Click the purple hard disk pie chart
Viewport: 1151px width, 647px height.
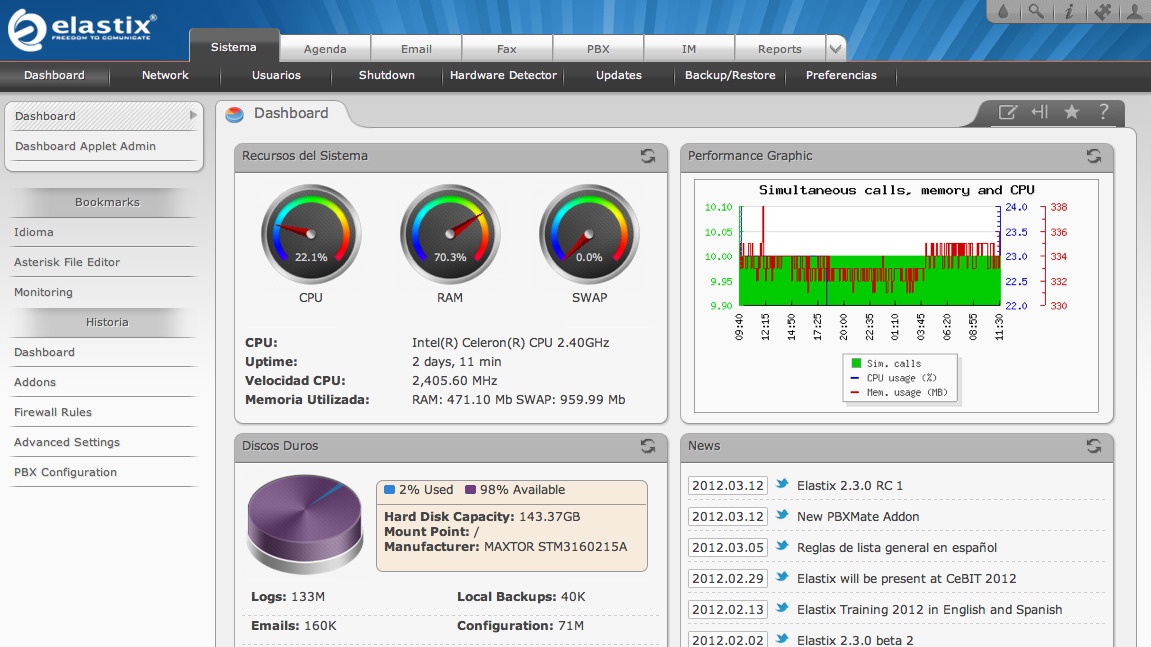pos(305,524)
